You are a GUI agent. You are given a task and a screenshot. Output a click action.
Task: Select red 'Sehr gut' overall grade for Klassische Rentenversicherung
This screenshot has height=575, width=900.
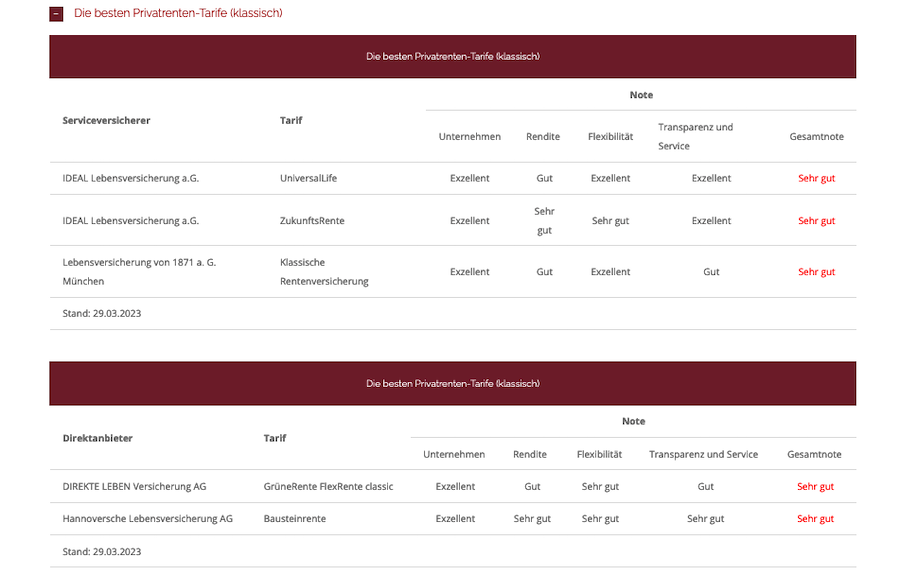[816, 272]
